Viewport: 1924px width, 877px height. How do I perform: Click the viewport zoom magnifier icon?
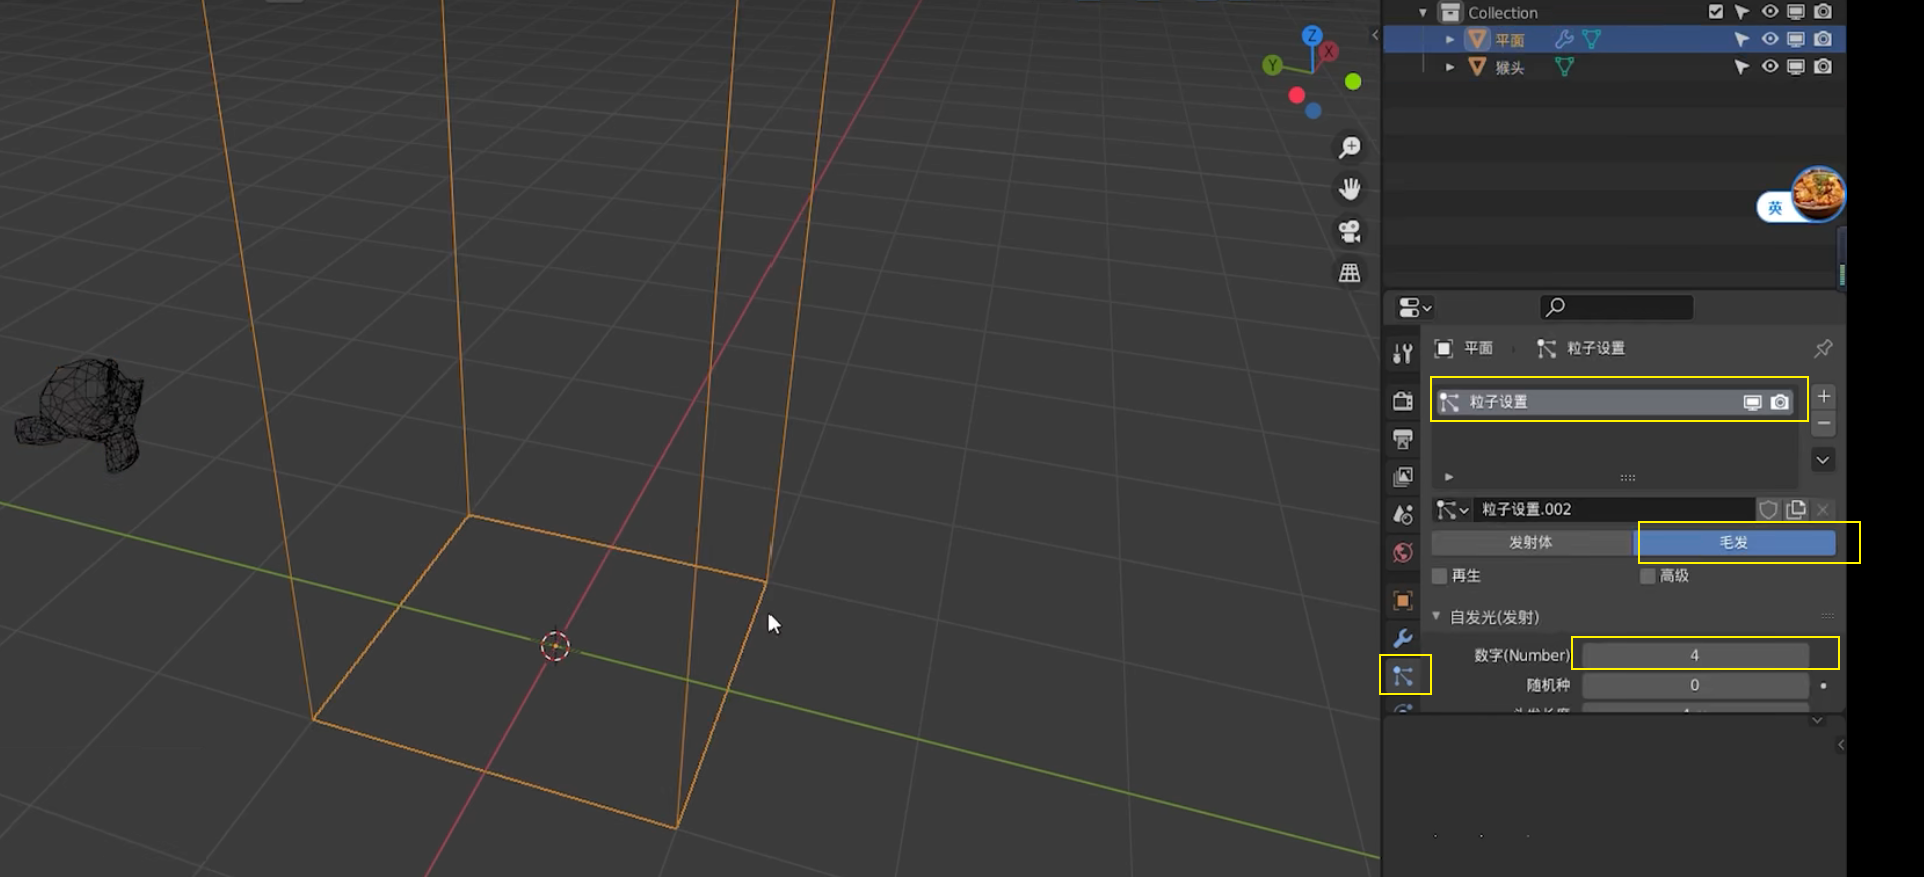coord(1350,148)
